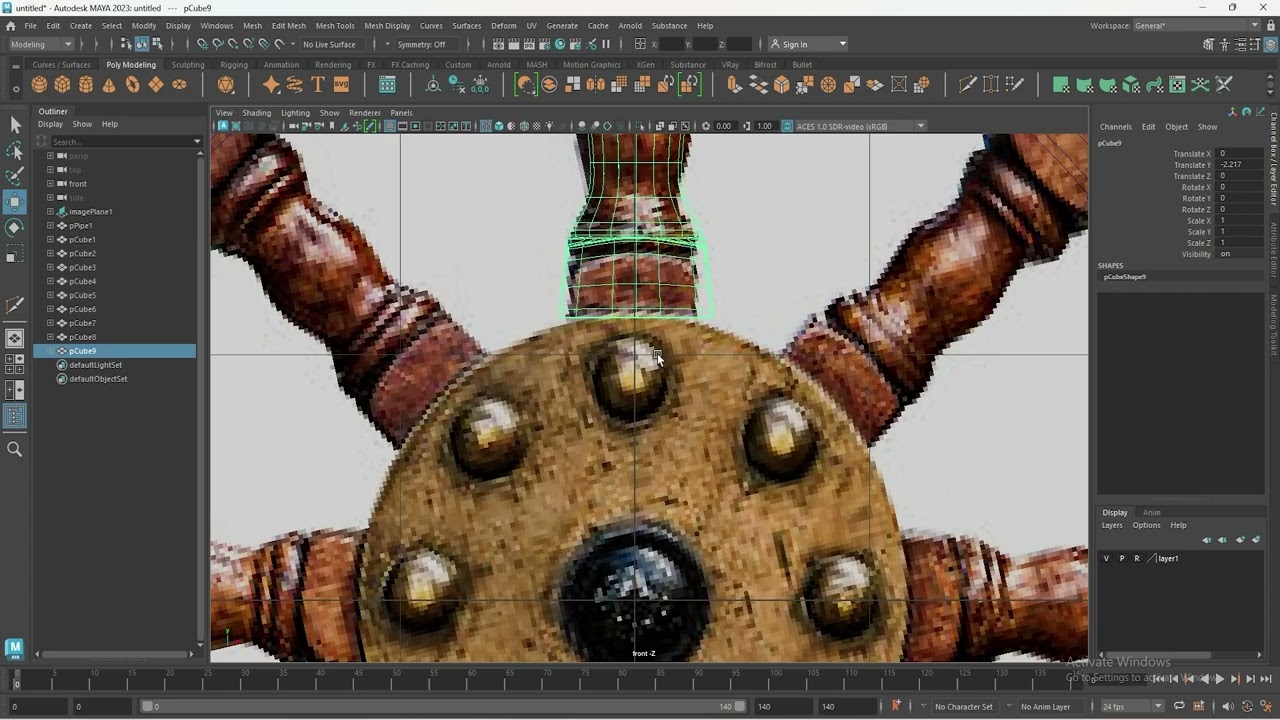The width and height of the screenshot is (1280, 720).
Task: Toggle select by object type mode
Action: tap(142, 44)
